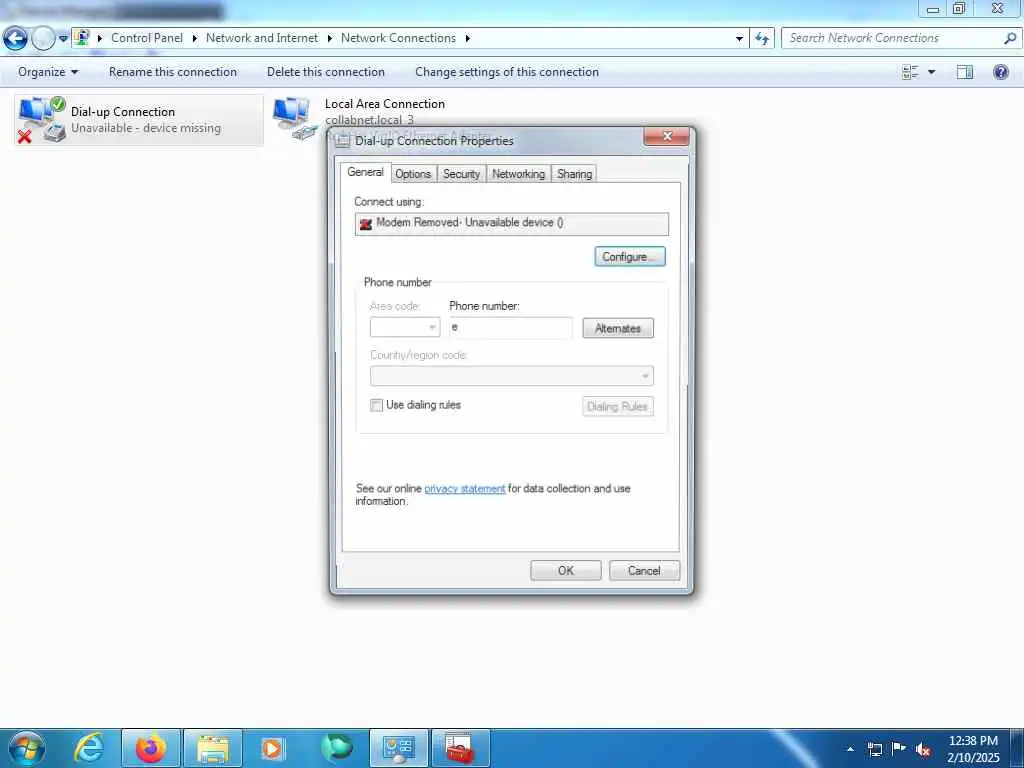Click the Local Area Connection name text

tap(385, 104)
